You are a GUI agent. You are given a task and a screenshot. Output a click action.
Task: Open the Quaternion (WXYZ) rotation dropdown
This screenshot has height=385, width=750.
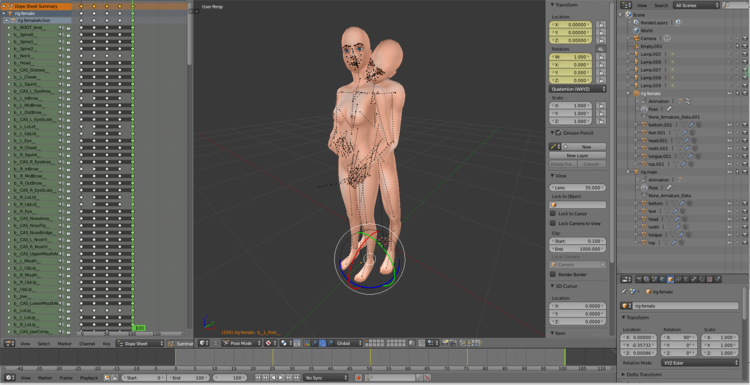click(578, 89)
